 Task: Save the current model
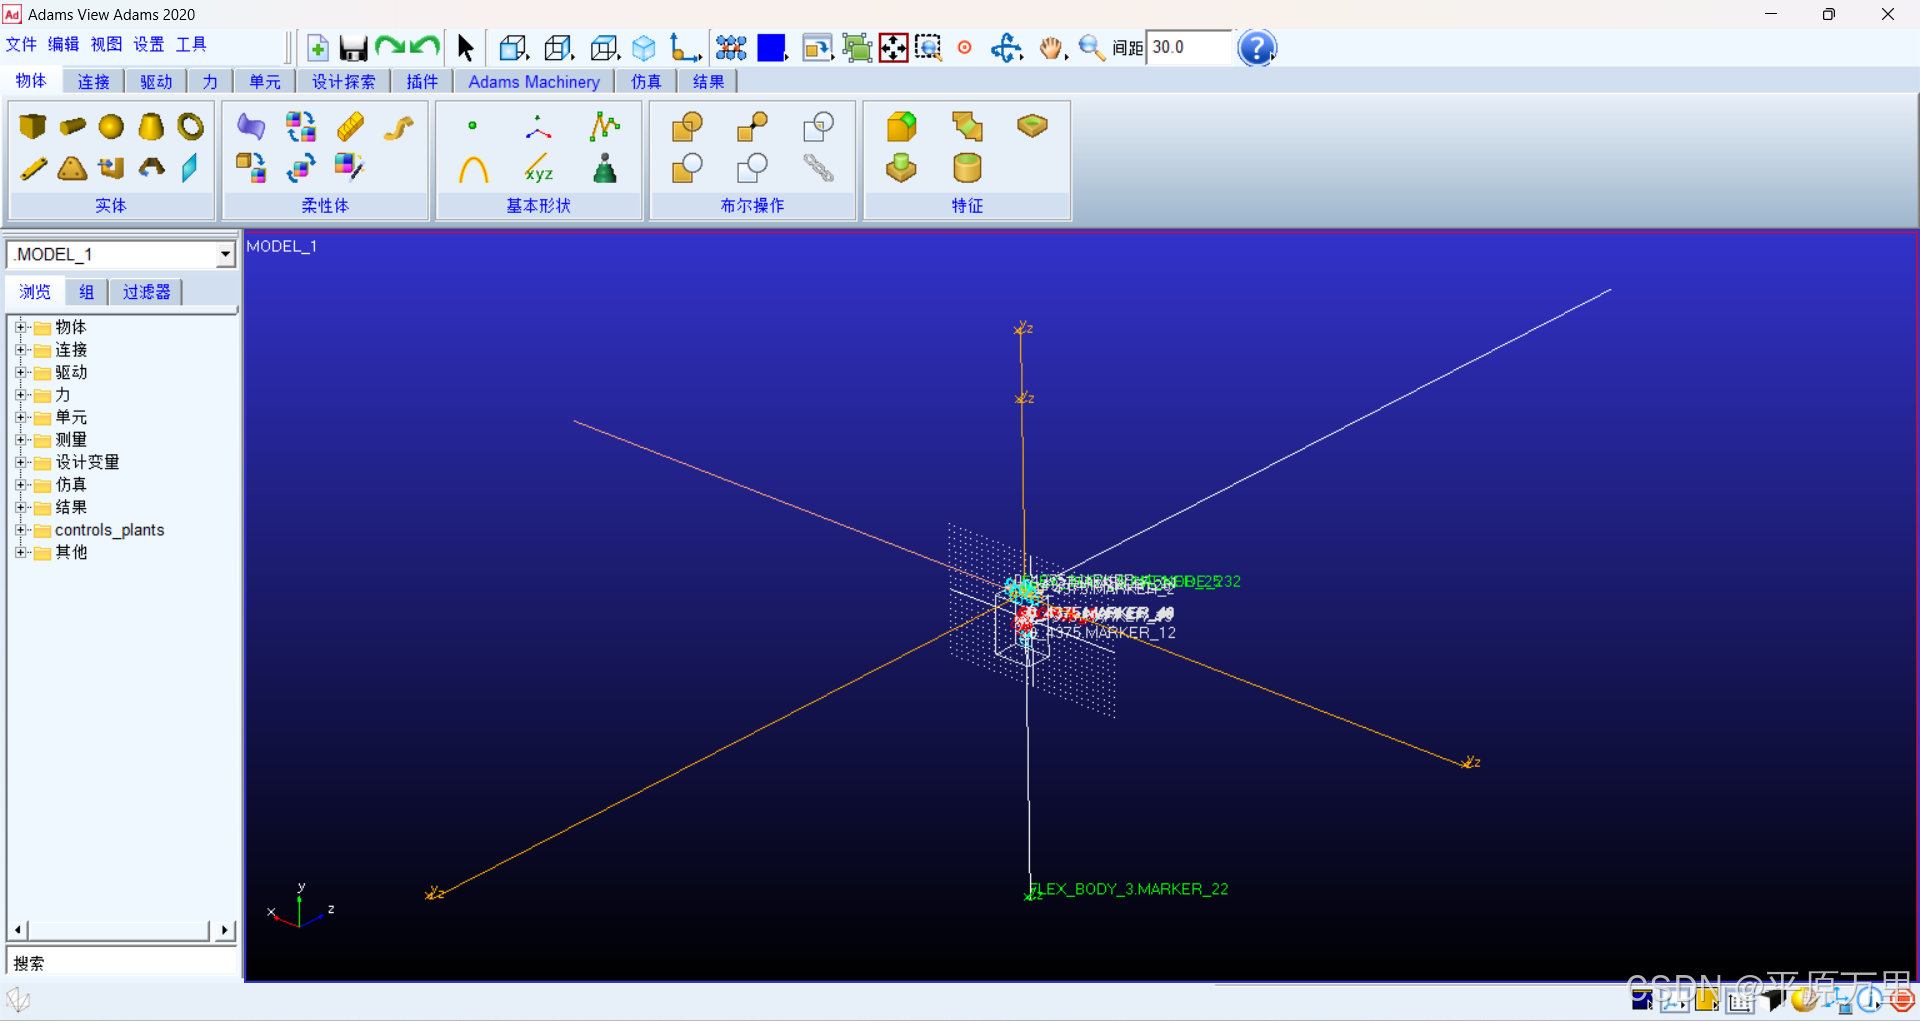tap(353, 47)
